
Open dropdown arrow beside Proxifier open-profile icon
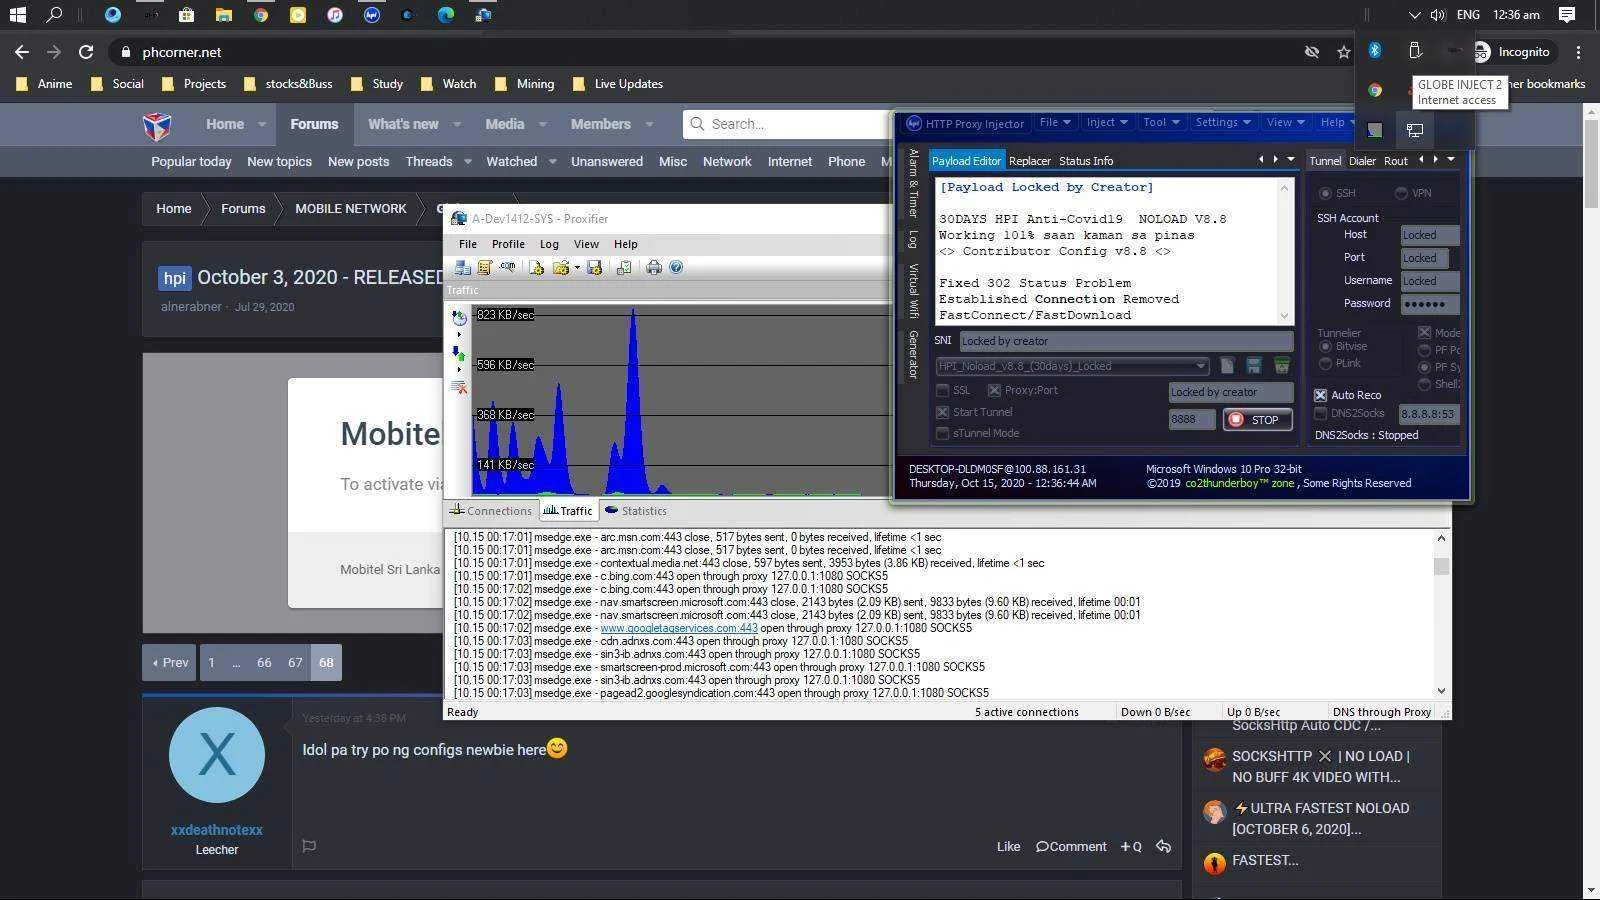575,267
